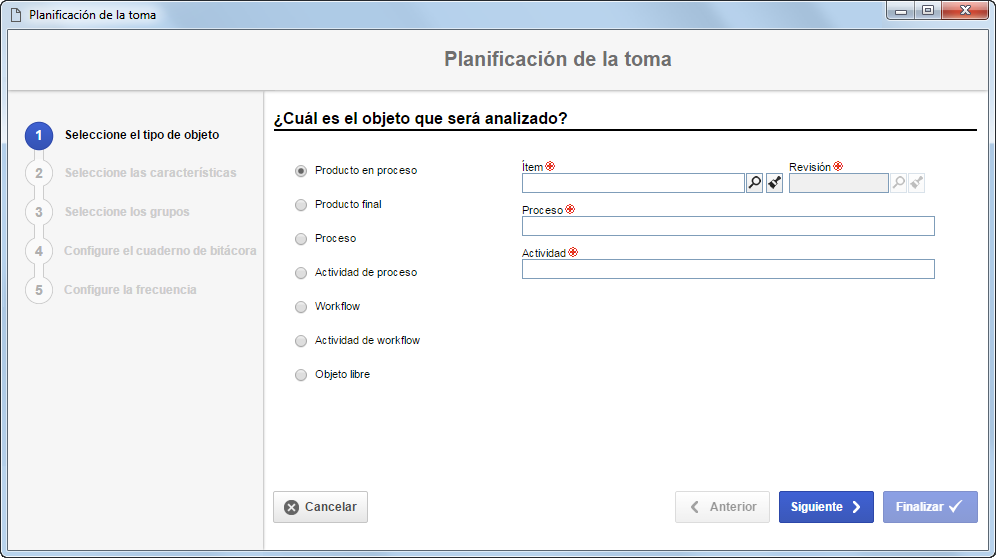Click the Cancelar button
Image resolution: width=996 pixels, height=558 pixels.
320,507
